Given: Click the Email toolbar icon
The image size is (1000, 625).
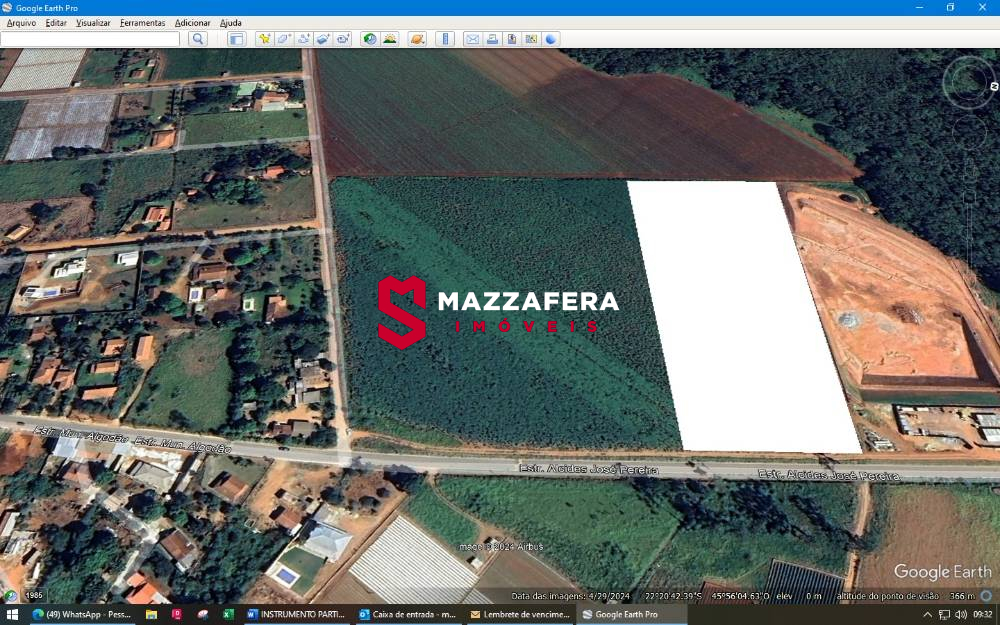Looking at the screenshot, I should click(472, 39).
